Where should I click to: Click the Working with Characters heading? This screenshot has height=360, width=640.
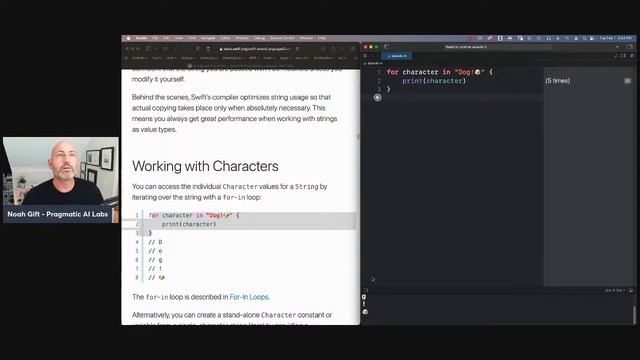205,166
